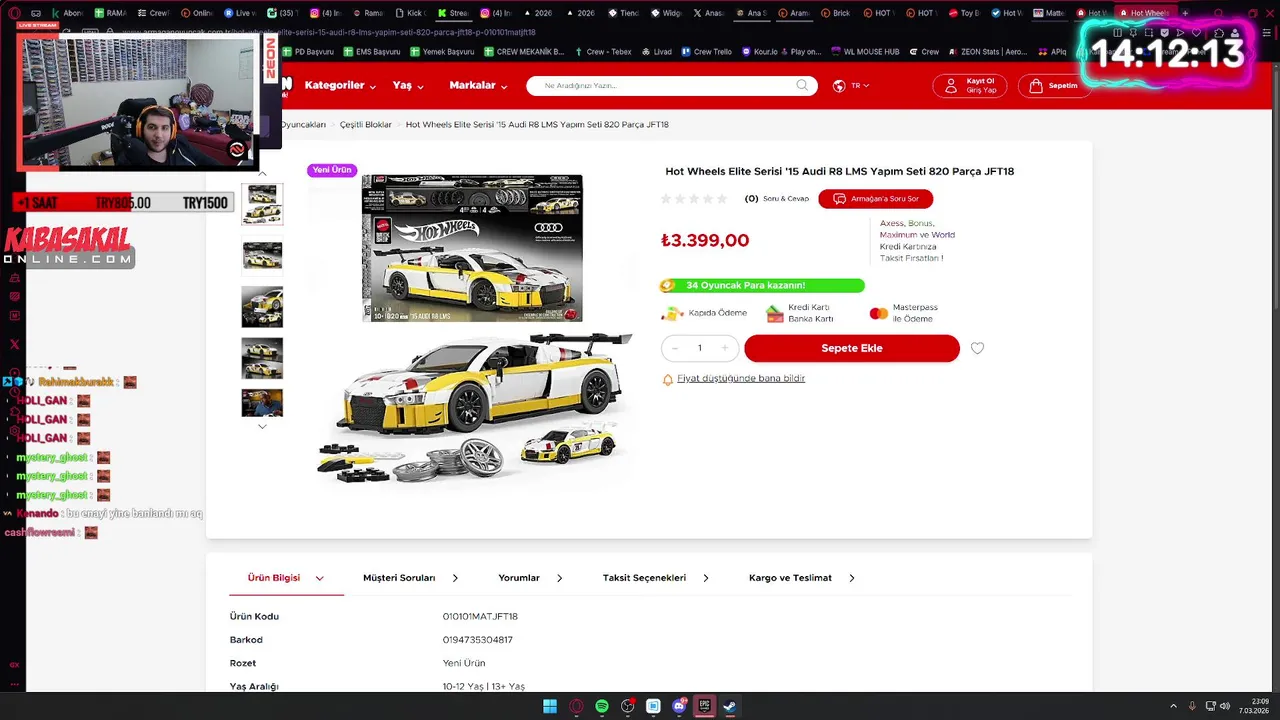The width and height of the screenshot is (1280, 720).
Task: Click the Sepetim shopping bag icon
Action: click(x=1036, y=86)
